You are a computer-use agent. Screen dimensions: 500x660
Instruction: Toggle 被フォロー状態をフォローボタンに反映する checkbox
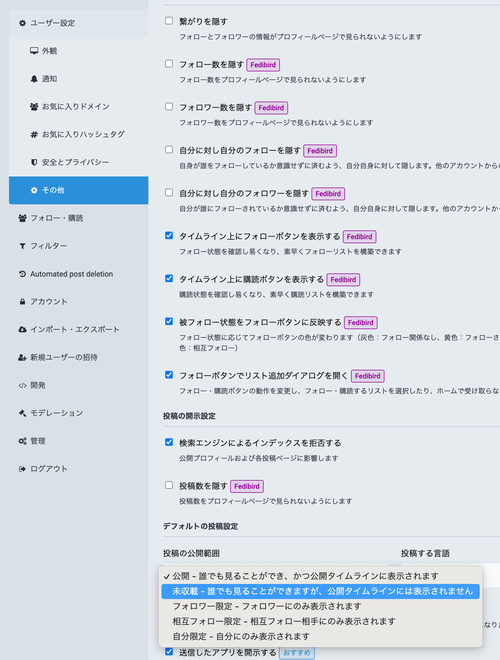[169, 321]
